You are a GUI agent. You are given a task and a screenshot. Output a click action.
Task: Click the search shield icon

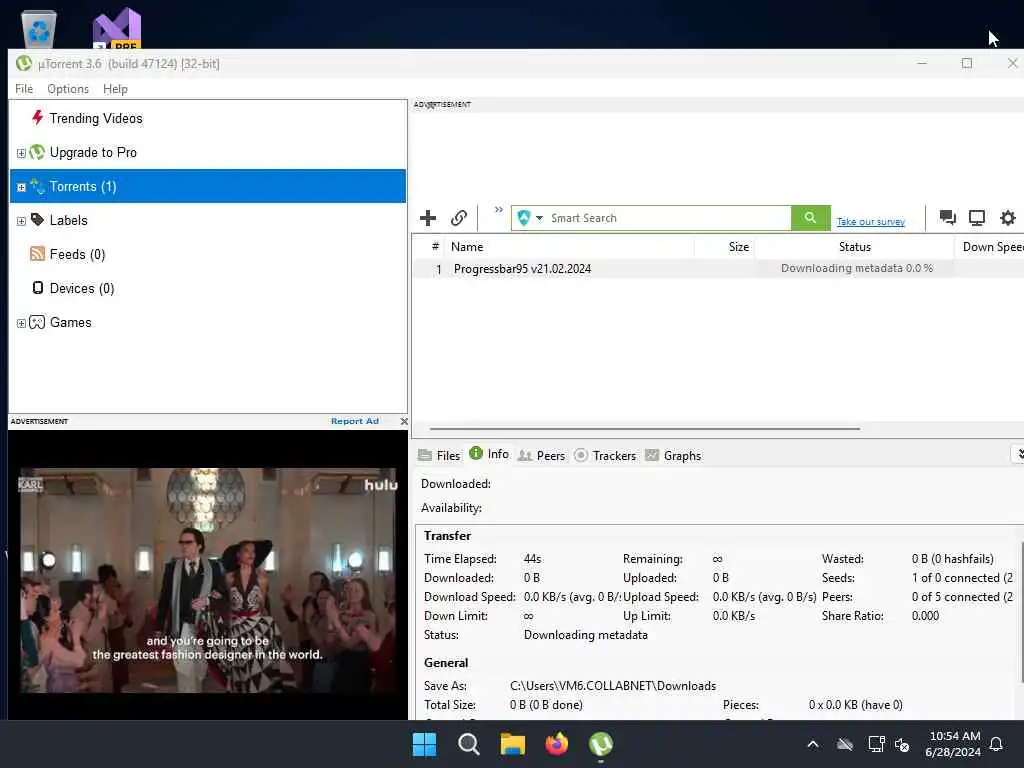tap(523, 218)
